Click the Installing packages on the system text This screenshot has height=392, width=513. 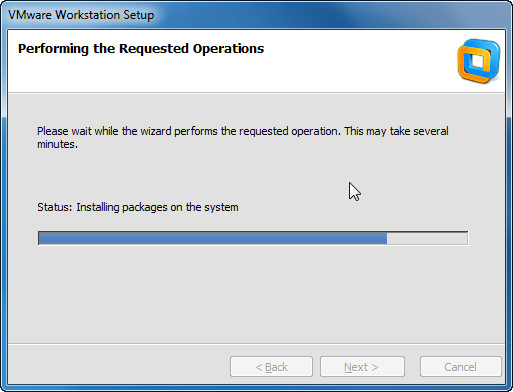pos(157,207)
